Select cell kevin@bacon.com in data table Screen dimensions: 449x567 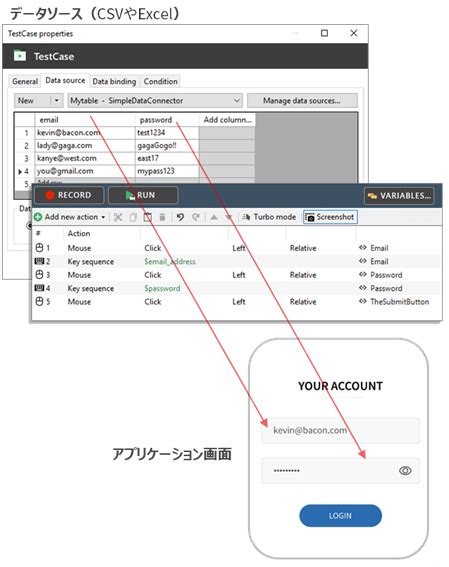(85, 133)
